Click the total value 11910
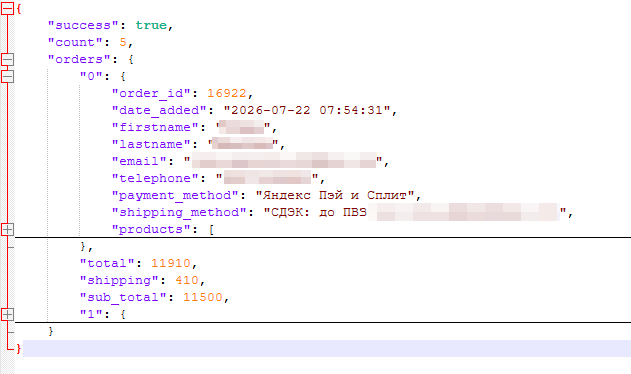The height and width of the screenshot is (374, 631). [x=171, y=263]
